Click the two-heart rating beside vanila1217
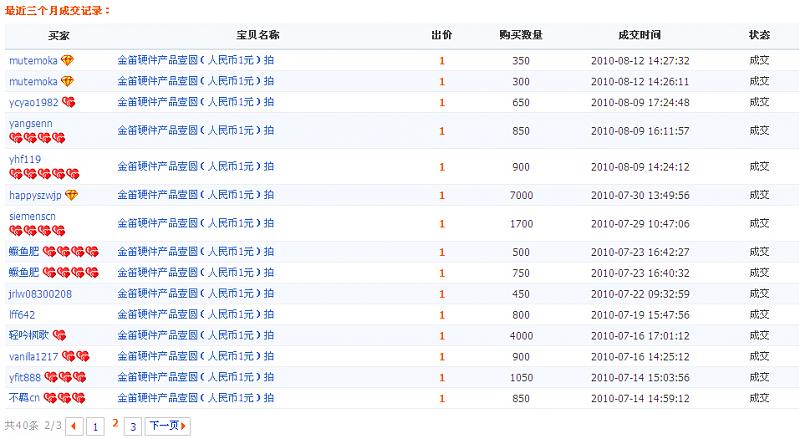The width and height of the screenshot is (800, 439). (x=76, y=356)
